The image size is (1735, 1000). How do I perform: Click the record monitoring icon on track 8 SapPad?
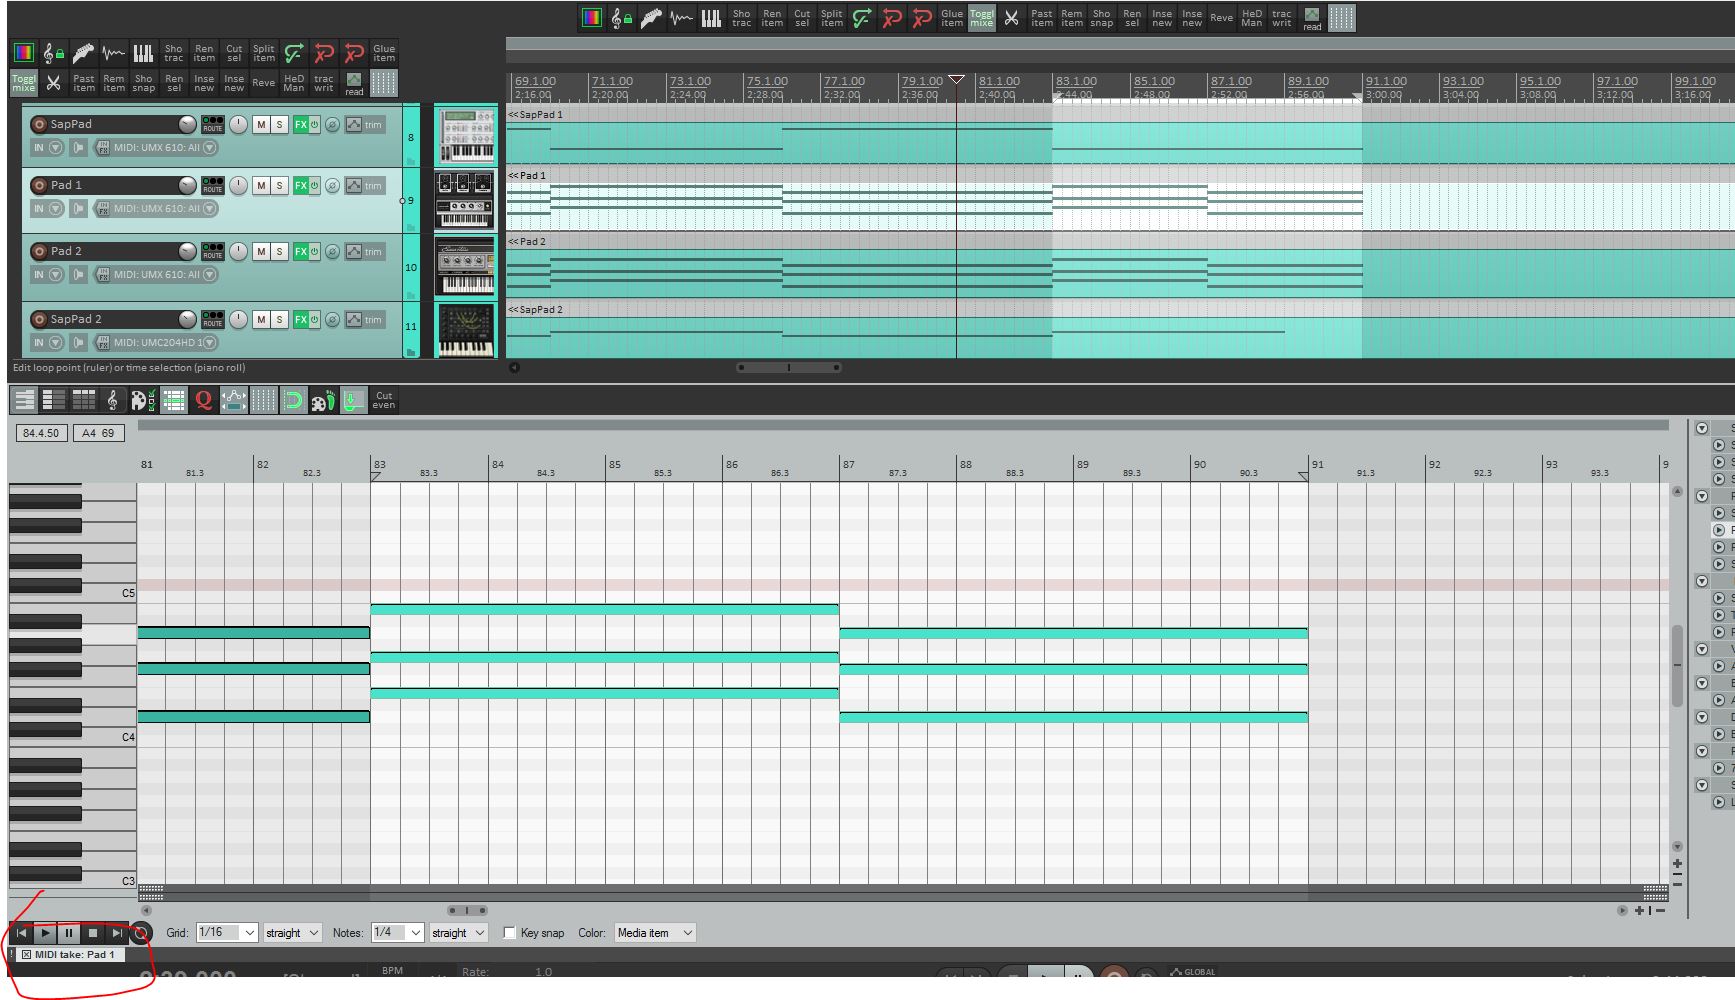click(x=78, y=147)
